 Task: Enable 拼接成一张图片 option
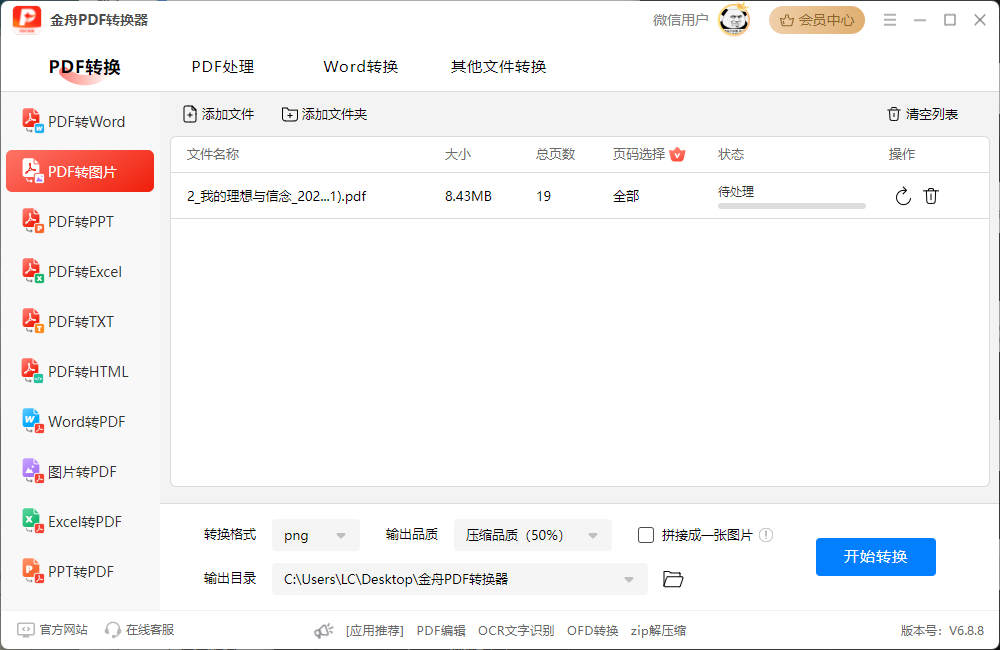[x=646, y=535]
